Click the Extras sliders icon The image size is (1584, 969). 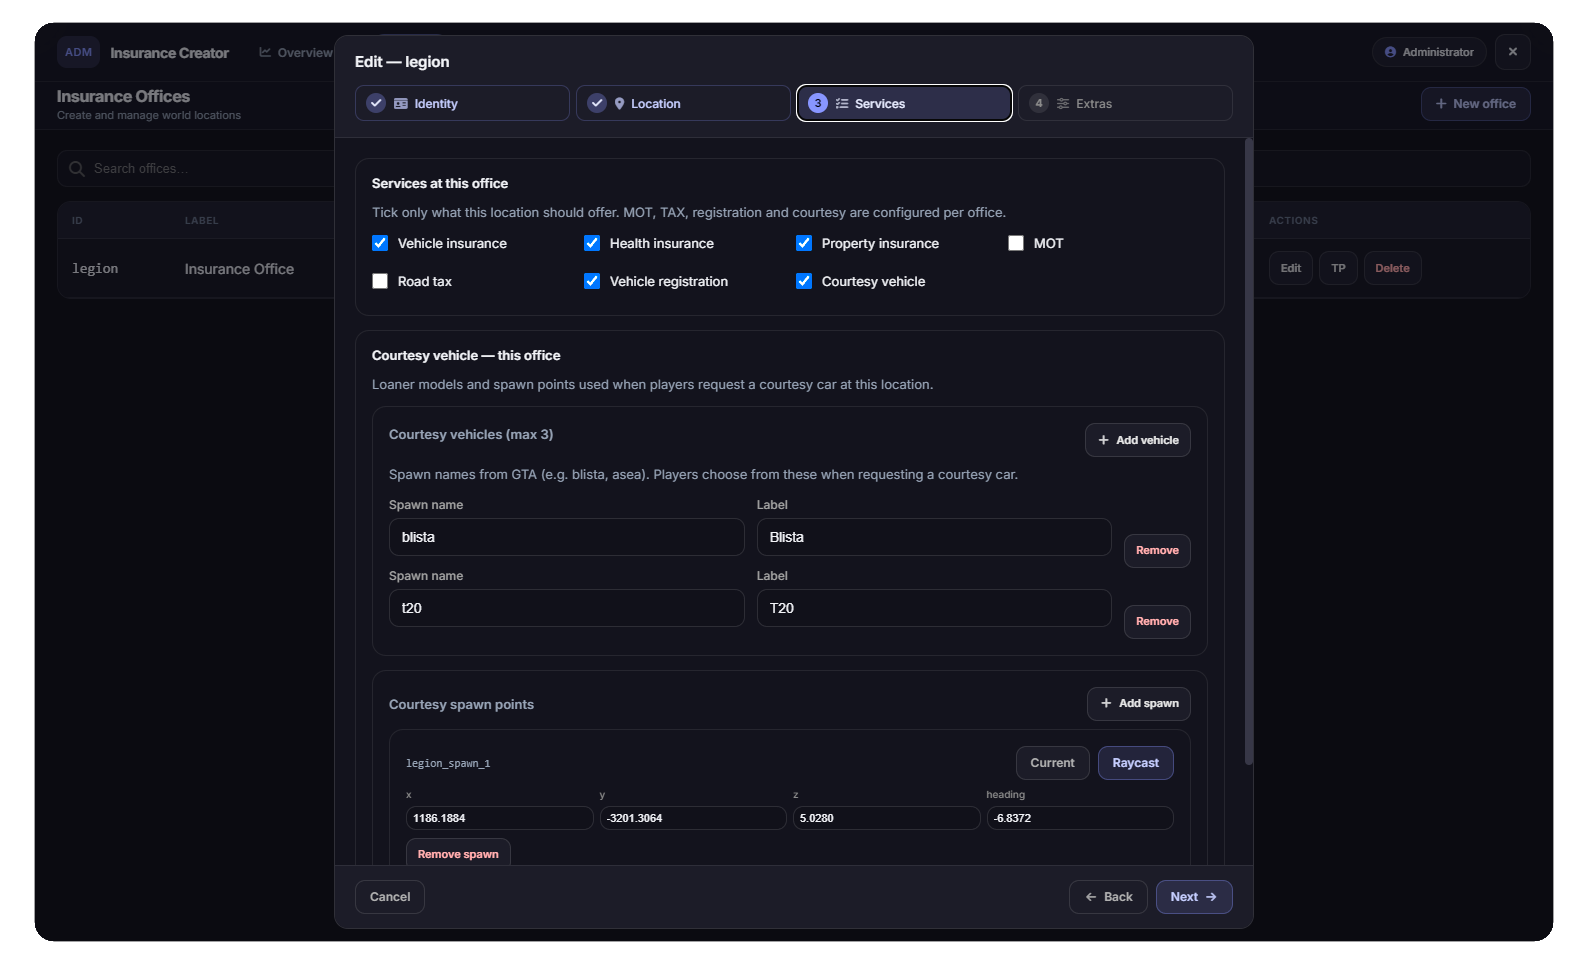pos(1063,103)
